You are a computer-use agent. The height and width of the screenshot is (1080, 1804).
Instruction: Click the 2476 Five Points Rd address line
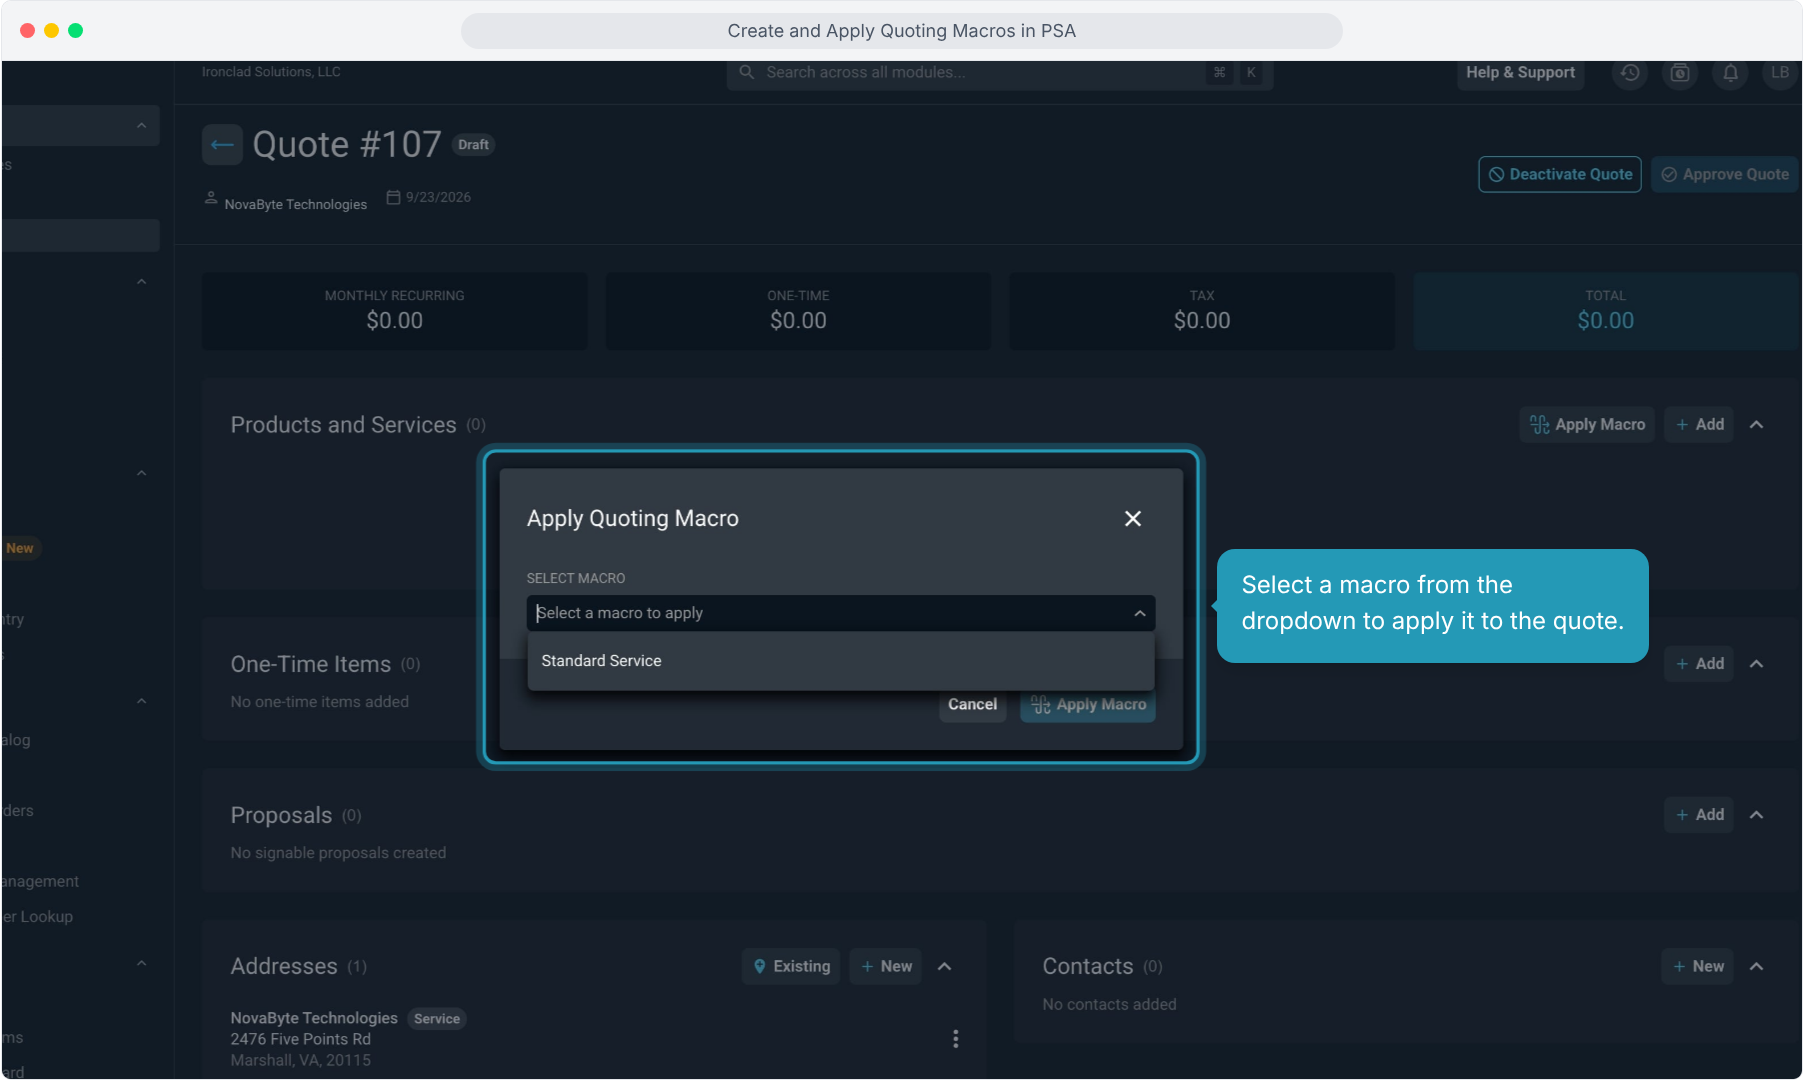[x=301, y=1039]
